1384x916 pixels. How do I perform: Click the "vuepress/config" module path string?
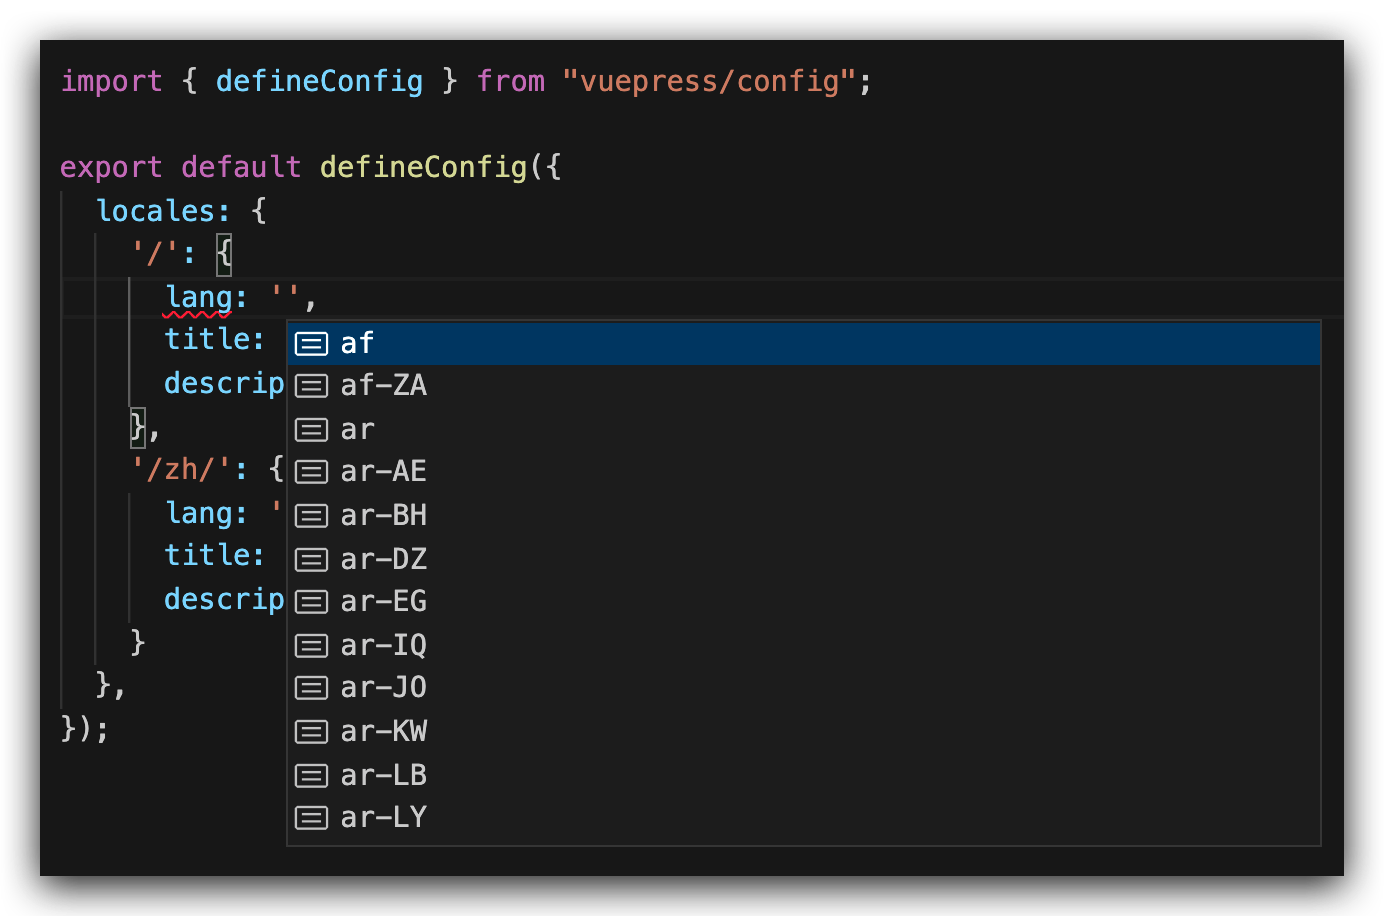[710, 81]
